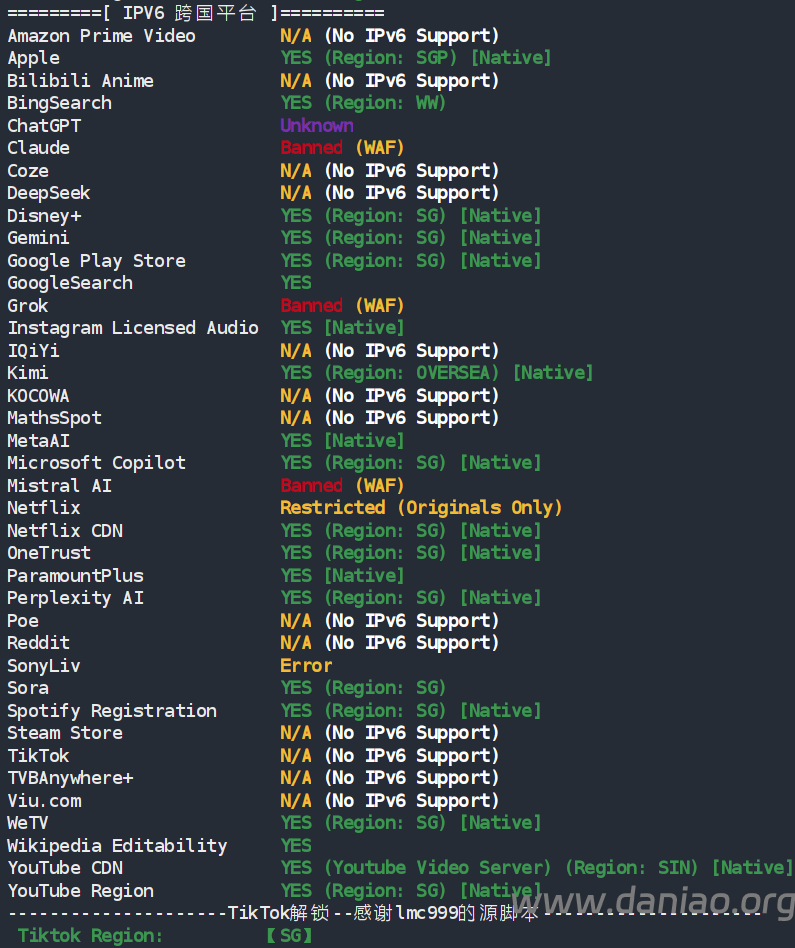Click the '【SG】' TikTok region value
Image resolution: width=795 pixels, height=948 pixels.
290,936
